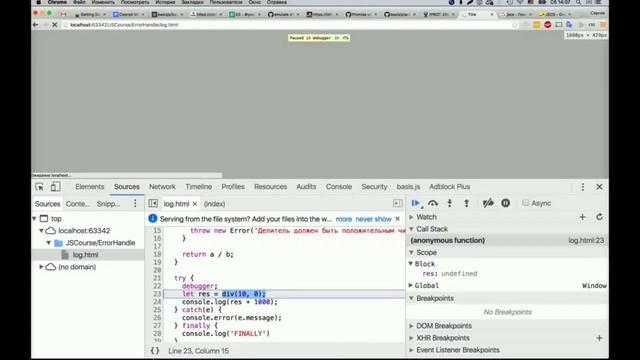Enable the Async checkbox

(x=526, y=203)
